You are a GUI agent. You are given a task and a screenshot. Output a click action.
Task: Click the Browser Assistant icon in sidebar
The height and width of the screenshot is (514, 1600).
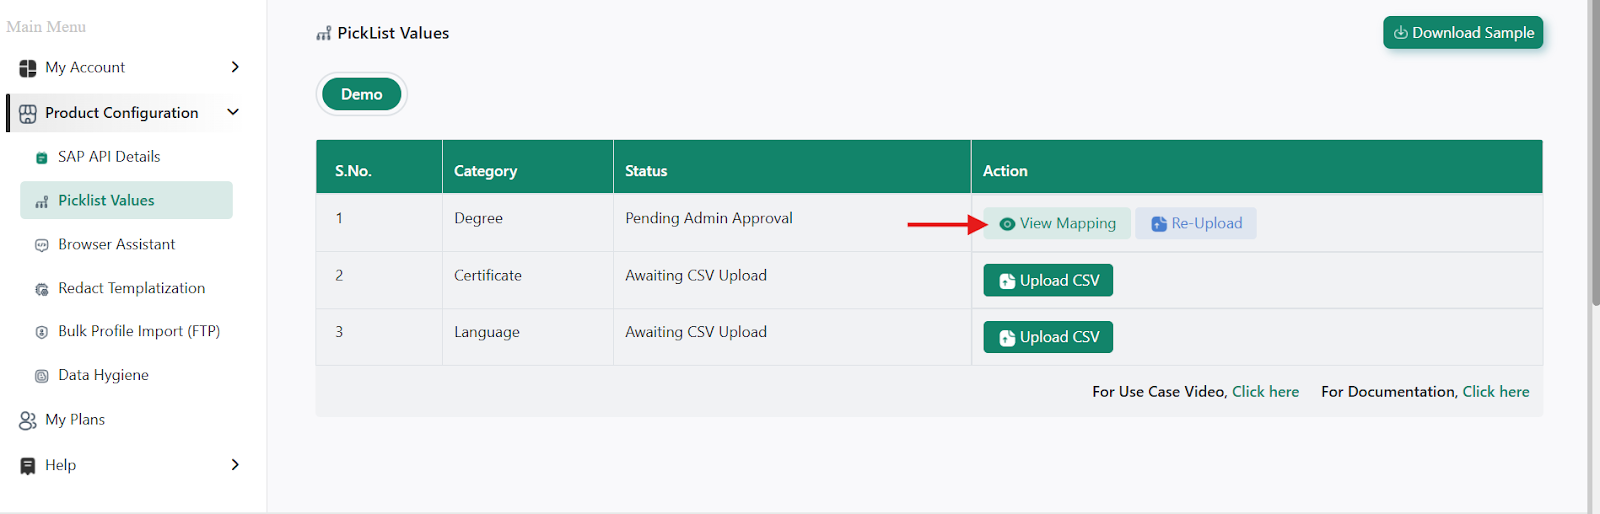click(x=42, y=245)
